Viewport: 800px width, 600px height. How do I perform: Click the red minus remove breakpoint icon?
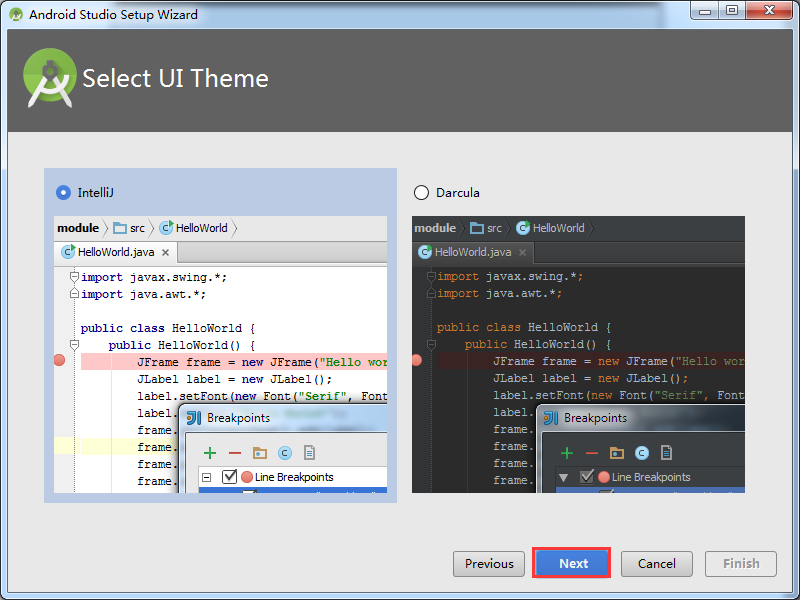coord(233,452)
